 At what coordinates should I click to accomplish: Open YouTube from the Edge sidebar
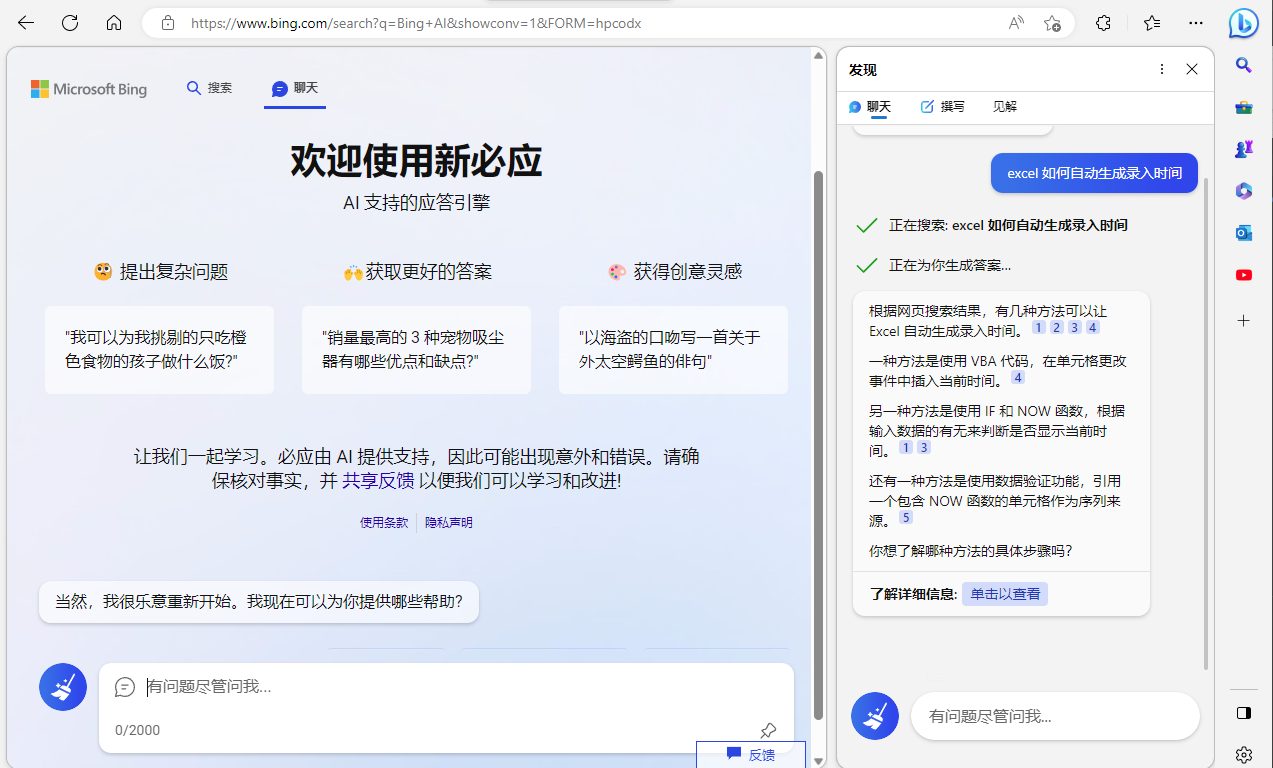click(1243, 274)
